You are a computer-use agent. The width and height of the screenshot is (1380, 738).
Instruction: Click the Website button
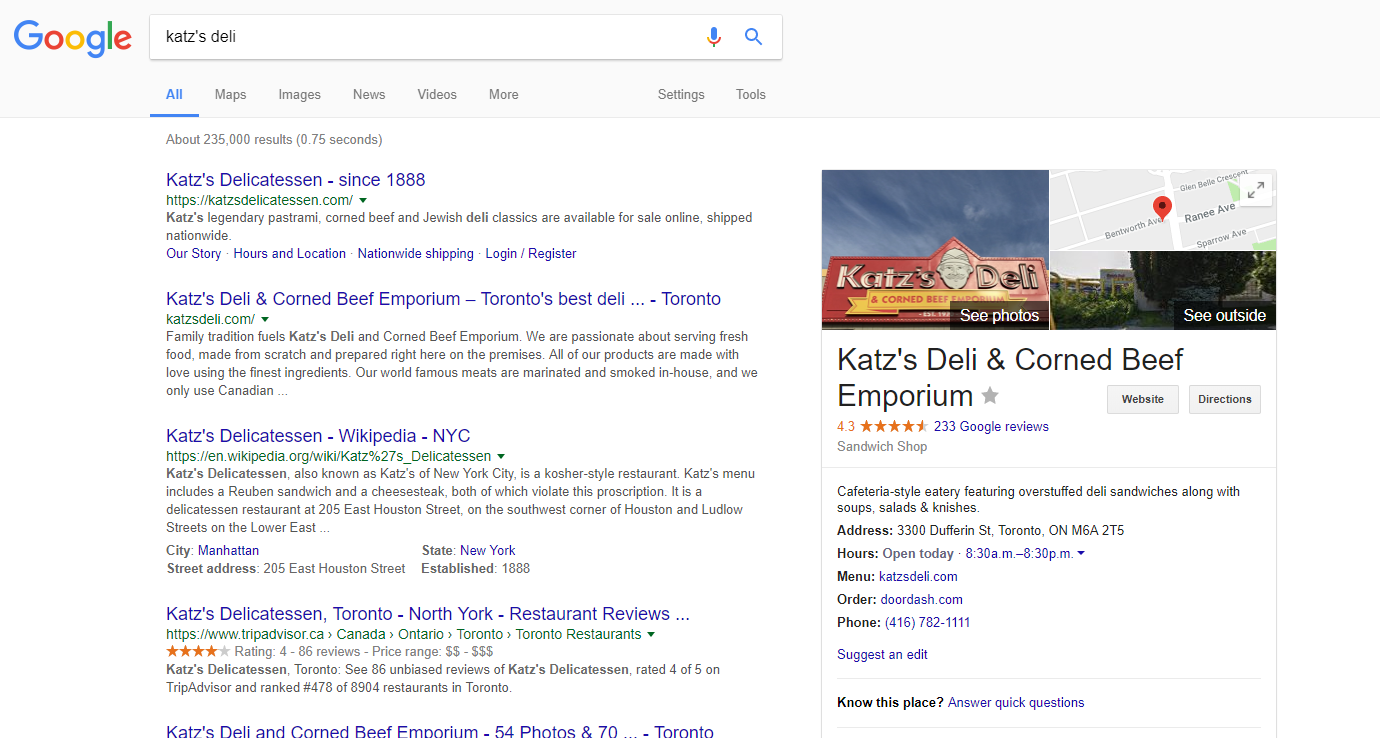1143,399
